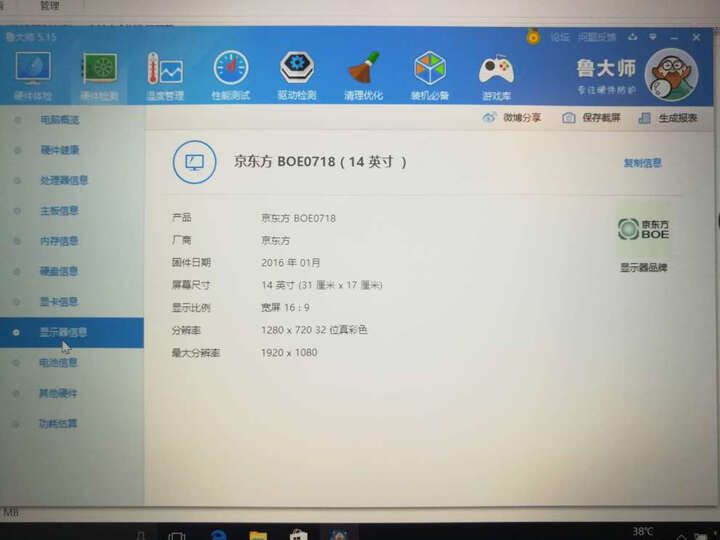Open File Explorer from the taskbar

(258, 535)
